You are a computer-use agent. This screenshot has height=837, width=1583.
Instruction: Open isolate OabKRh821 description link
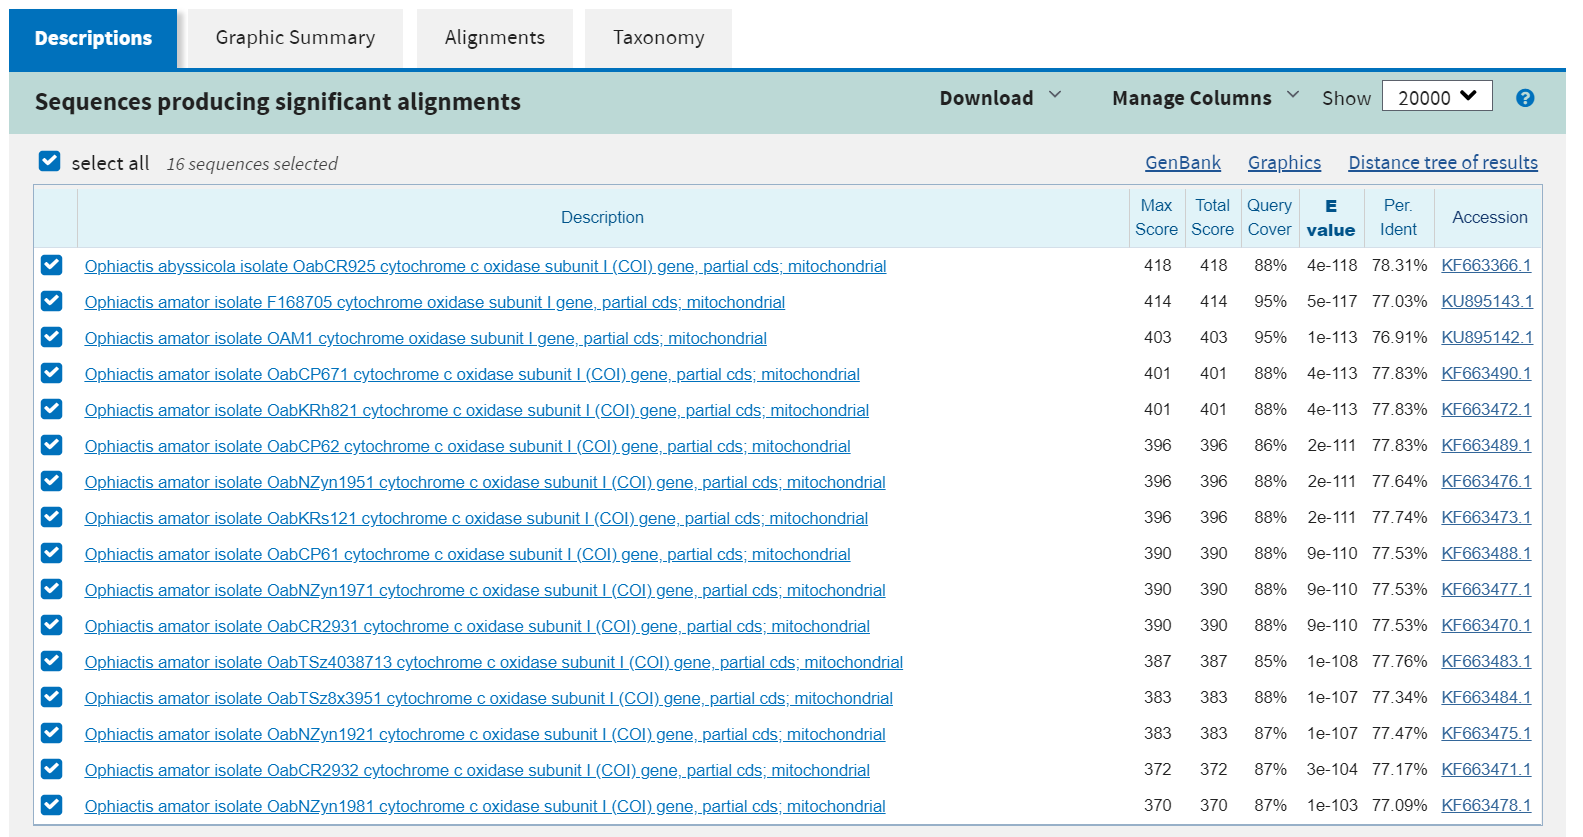[476, 410]
